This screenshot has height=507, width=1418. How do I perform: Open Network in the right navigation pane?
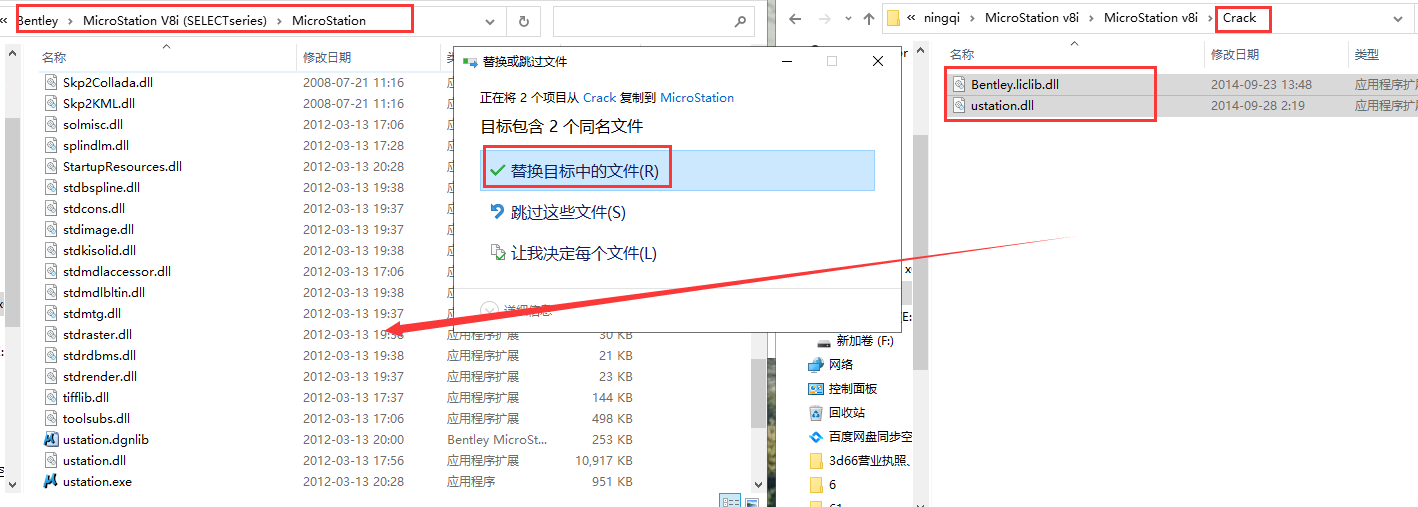tap(831, 364)
